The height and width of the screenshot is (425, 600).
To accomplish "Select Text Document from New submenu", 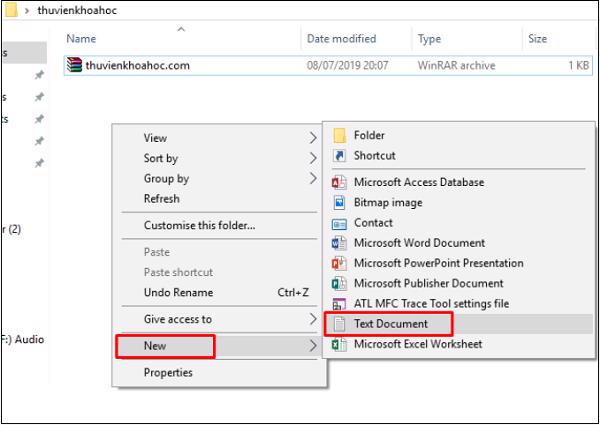I will pyautogui.click(x=390, y=324).
